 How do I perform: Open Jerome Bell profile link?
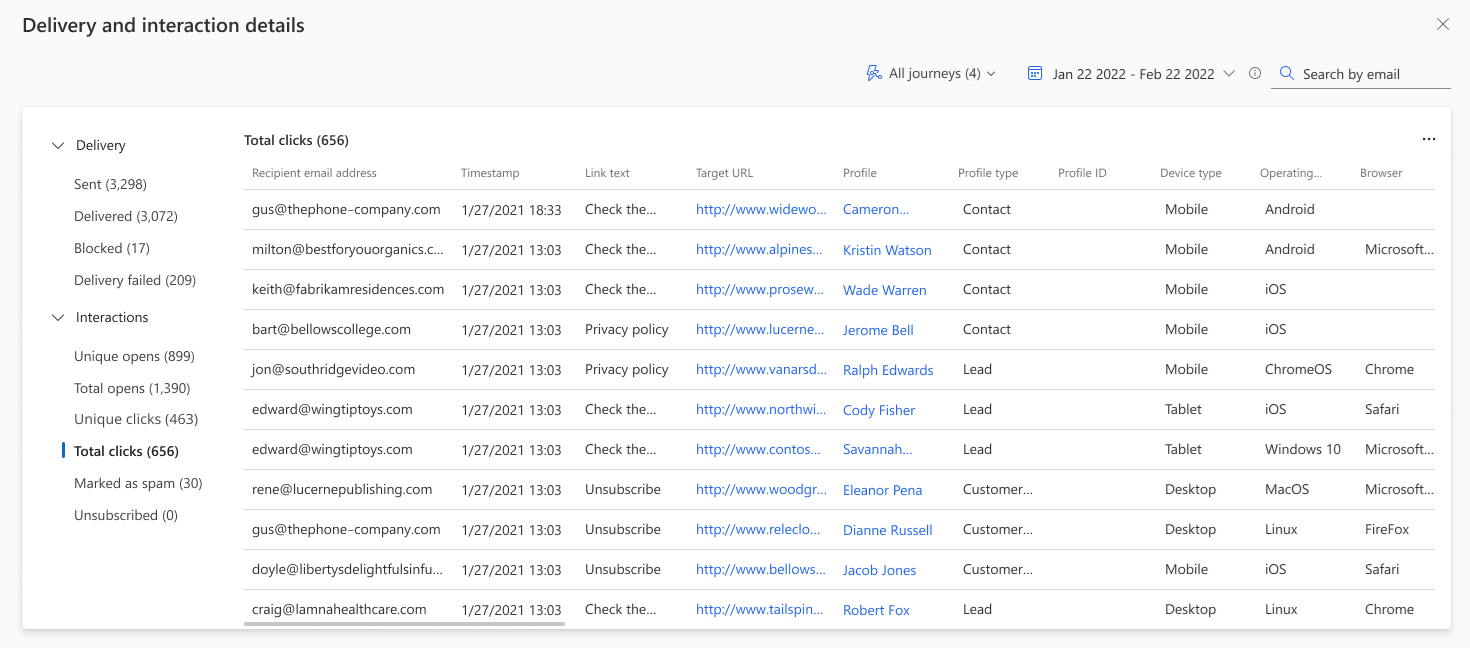click(x=878, y=330)
